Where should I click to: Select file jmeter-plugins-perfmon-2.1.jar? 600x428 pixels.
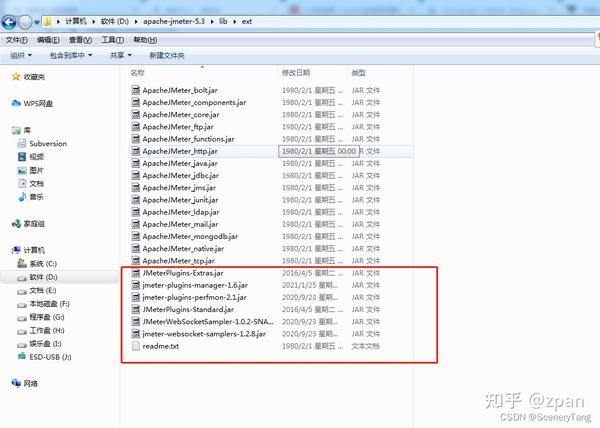194,297
